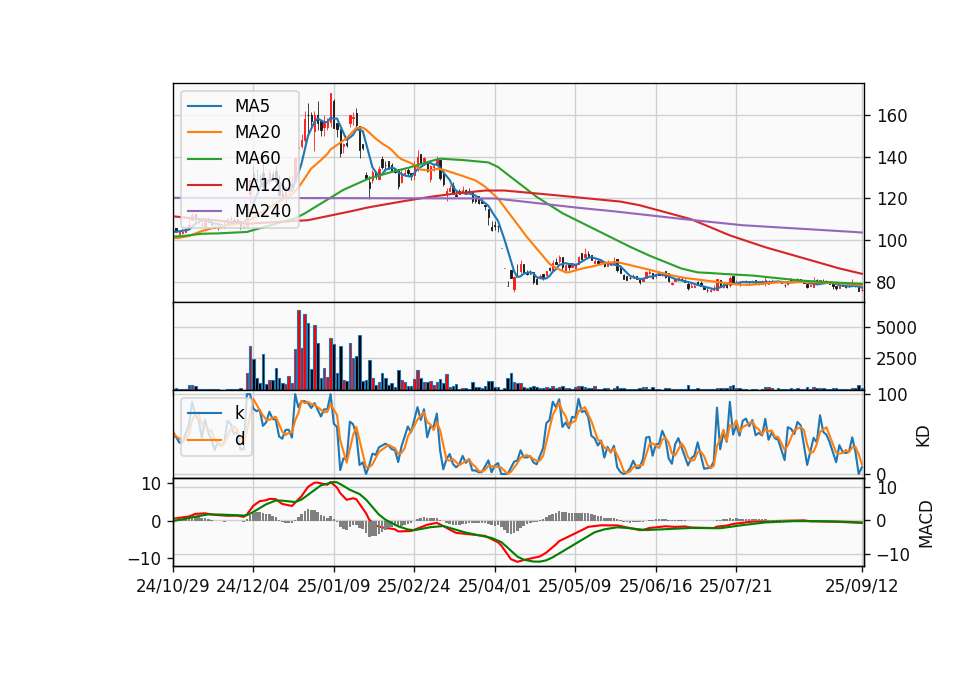Click the 24/12/04 date axis label
This screenshot has height=690, width=960.
(252, 586)
